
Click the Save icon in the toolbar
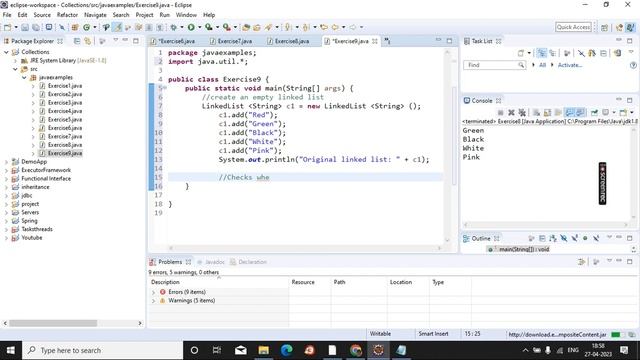[25, 27]
